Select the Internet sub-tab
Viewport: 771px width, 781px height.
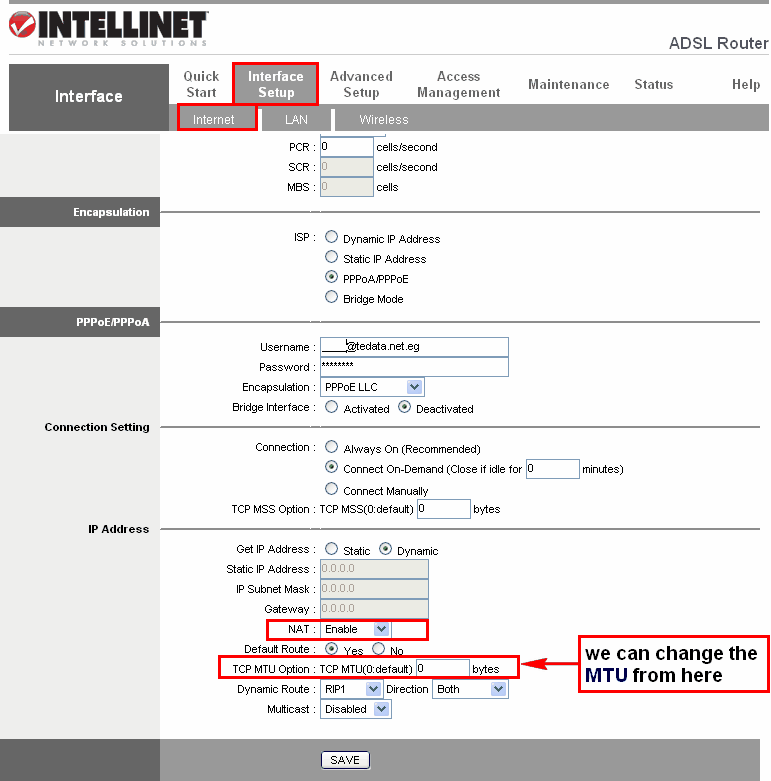click(x=213, y=120)
